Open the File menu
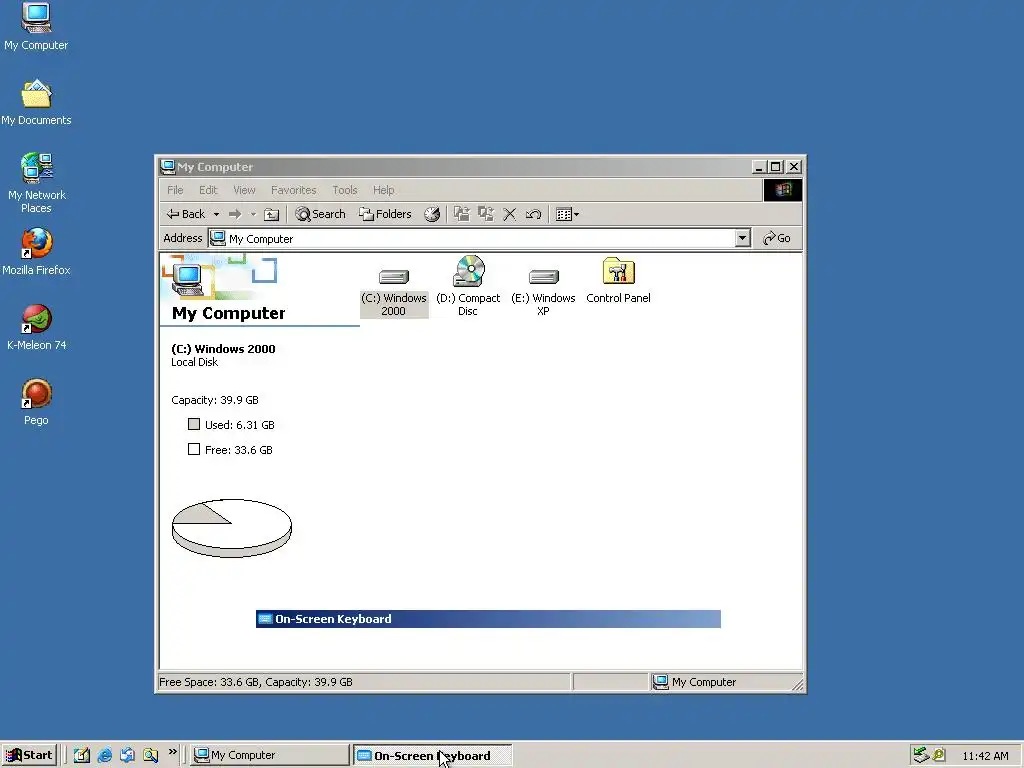The height and width of the screenshot is (768, 1024). coord(175,190)
